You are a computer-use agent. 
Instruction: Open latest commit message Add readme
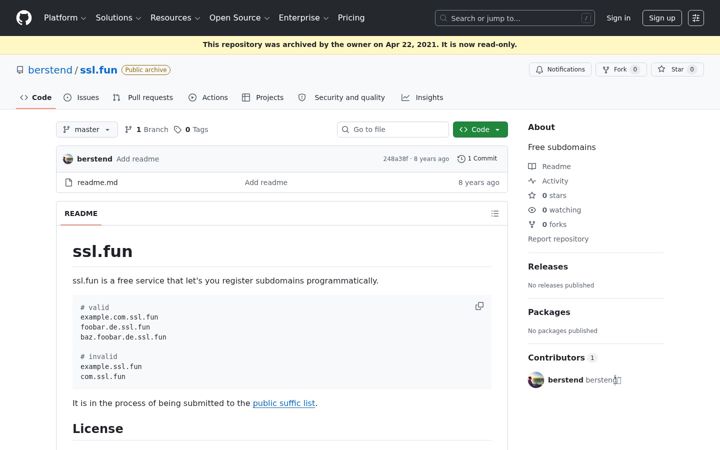[x=138, y=159]
